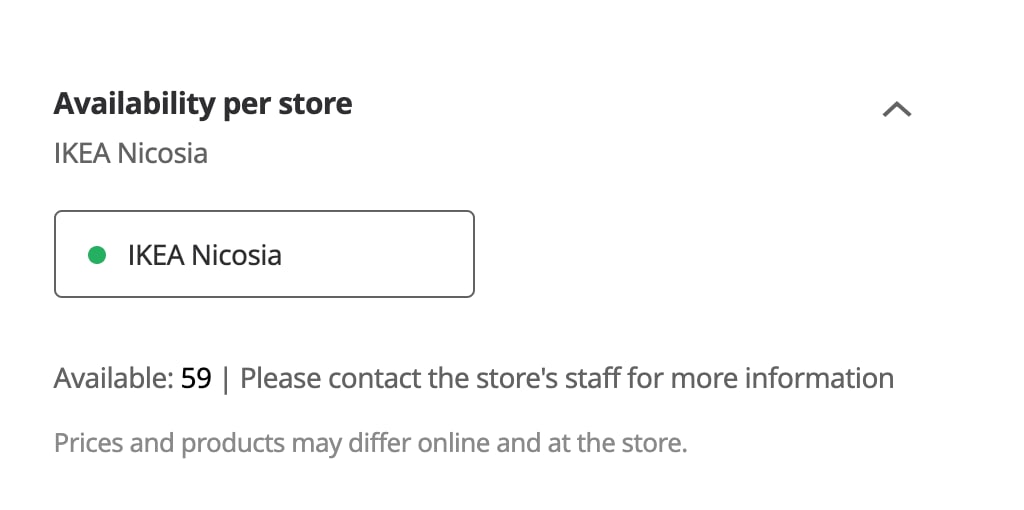This screenshot has width=1024, height=510.
Task: Select the IKEA Nicosia store button
Action: click(x=264, y=254)
